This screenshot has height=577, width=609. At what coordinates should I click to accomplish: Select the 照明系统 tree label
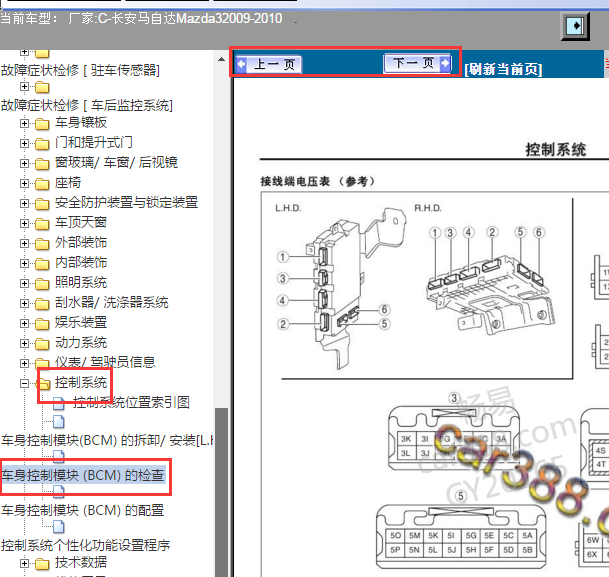coord(81,282)
